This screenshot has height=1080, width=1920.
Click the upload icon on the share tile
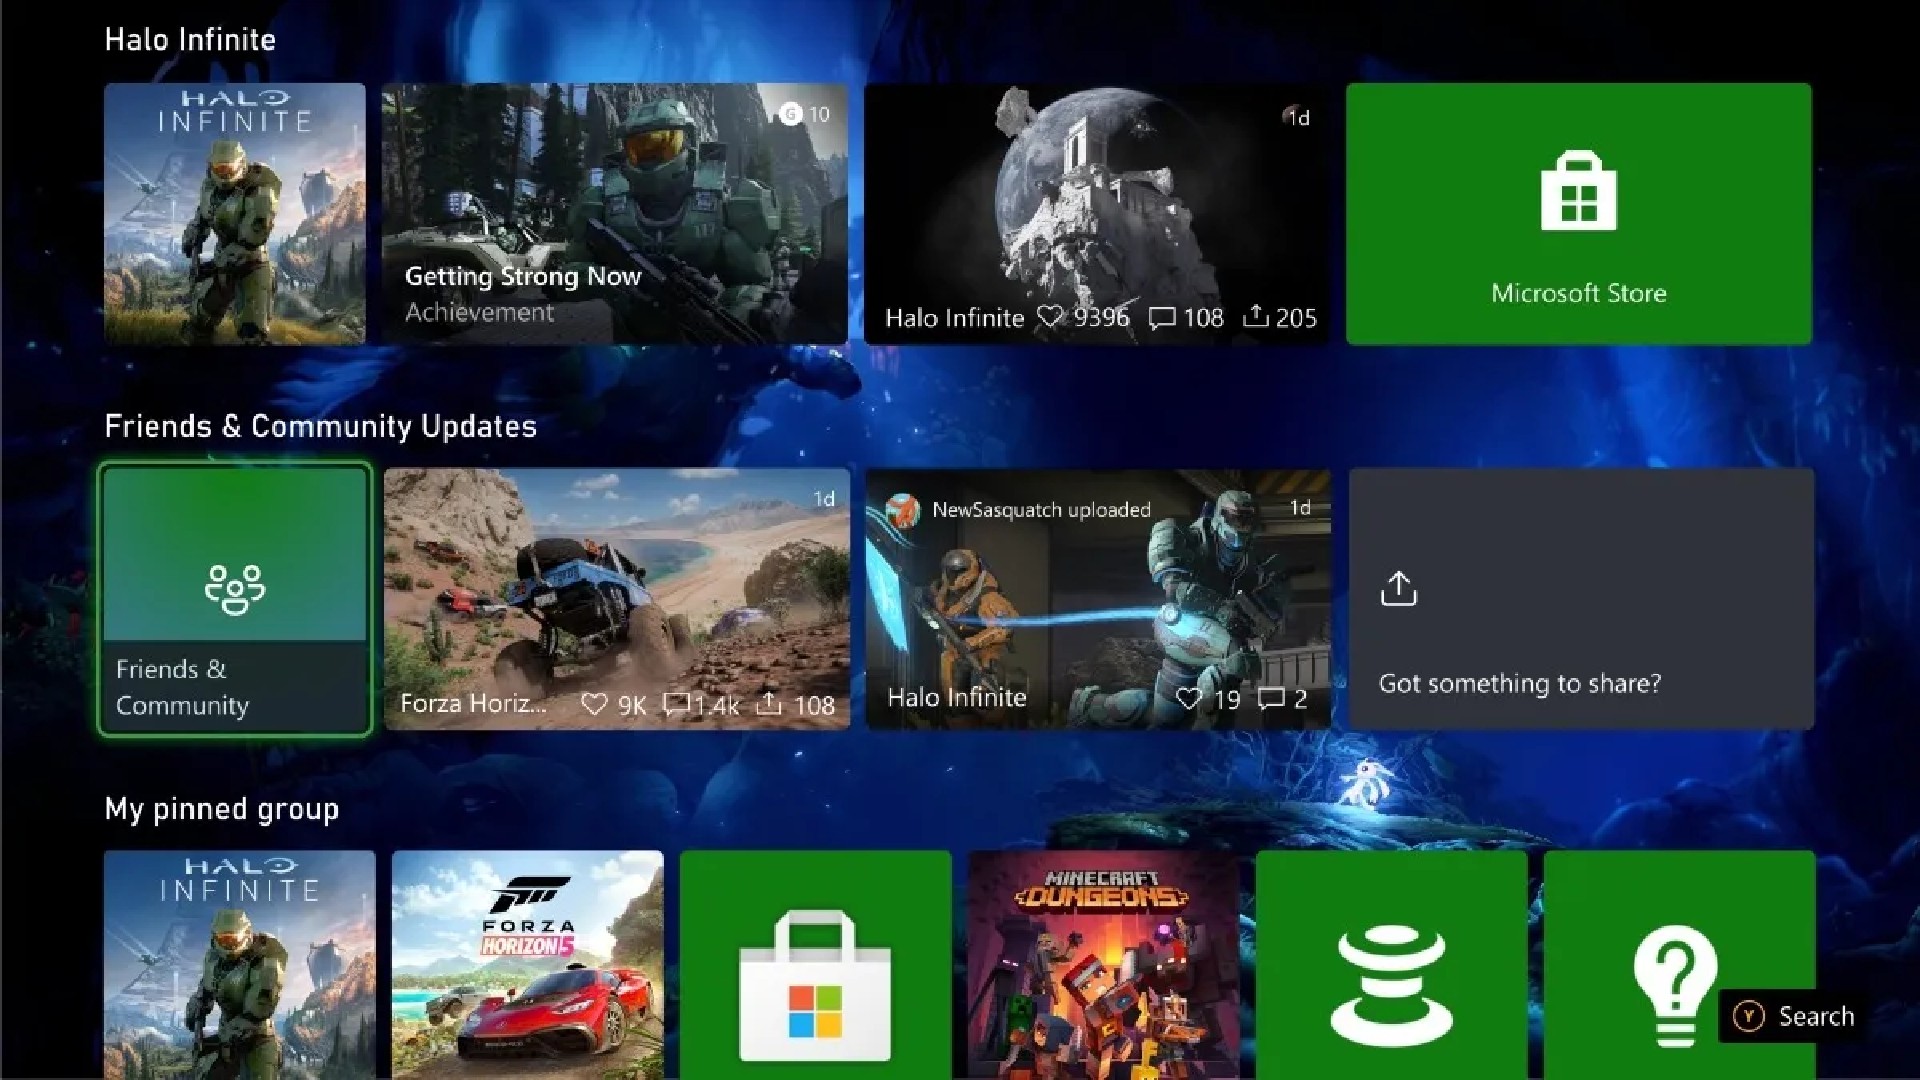[1398, 589]
